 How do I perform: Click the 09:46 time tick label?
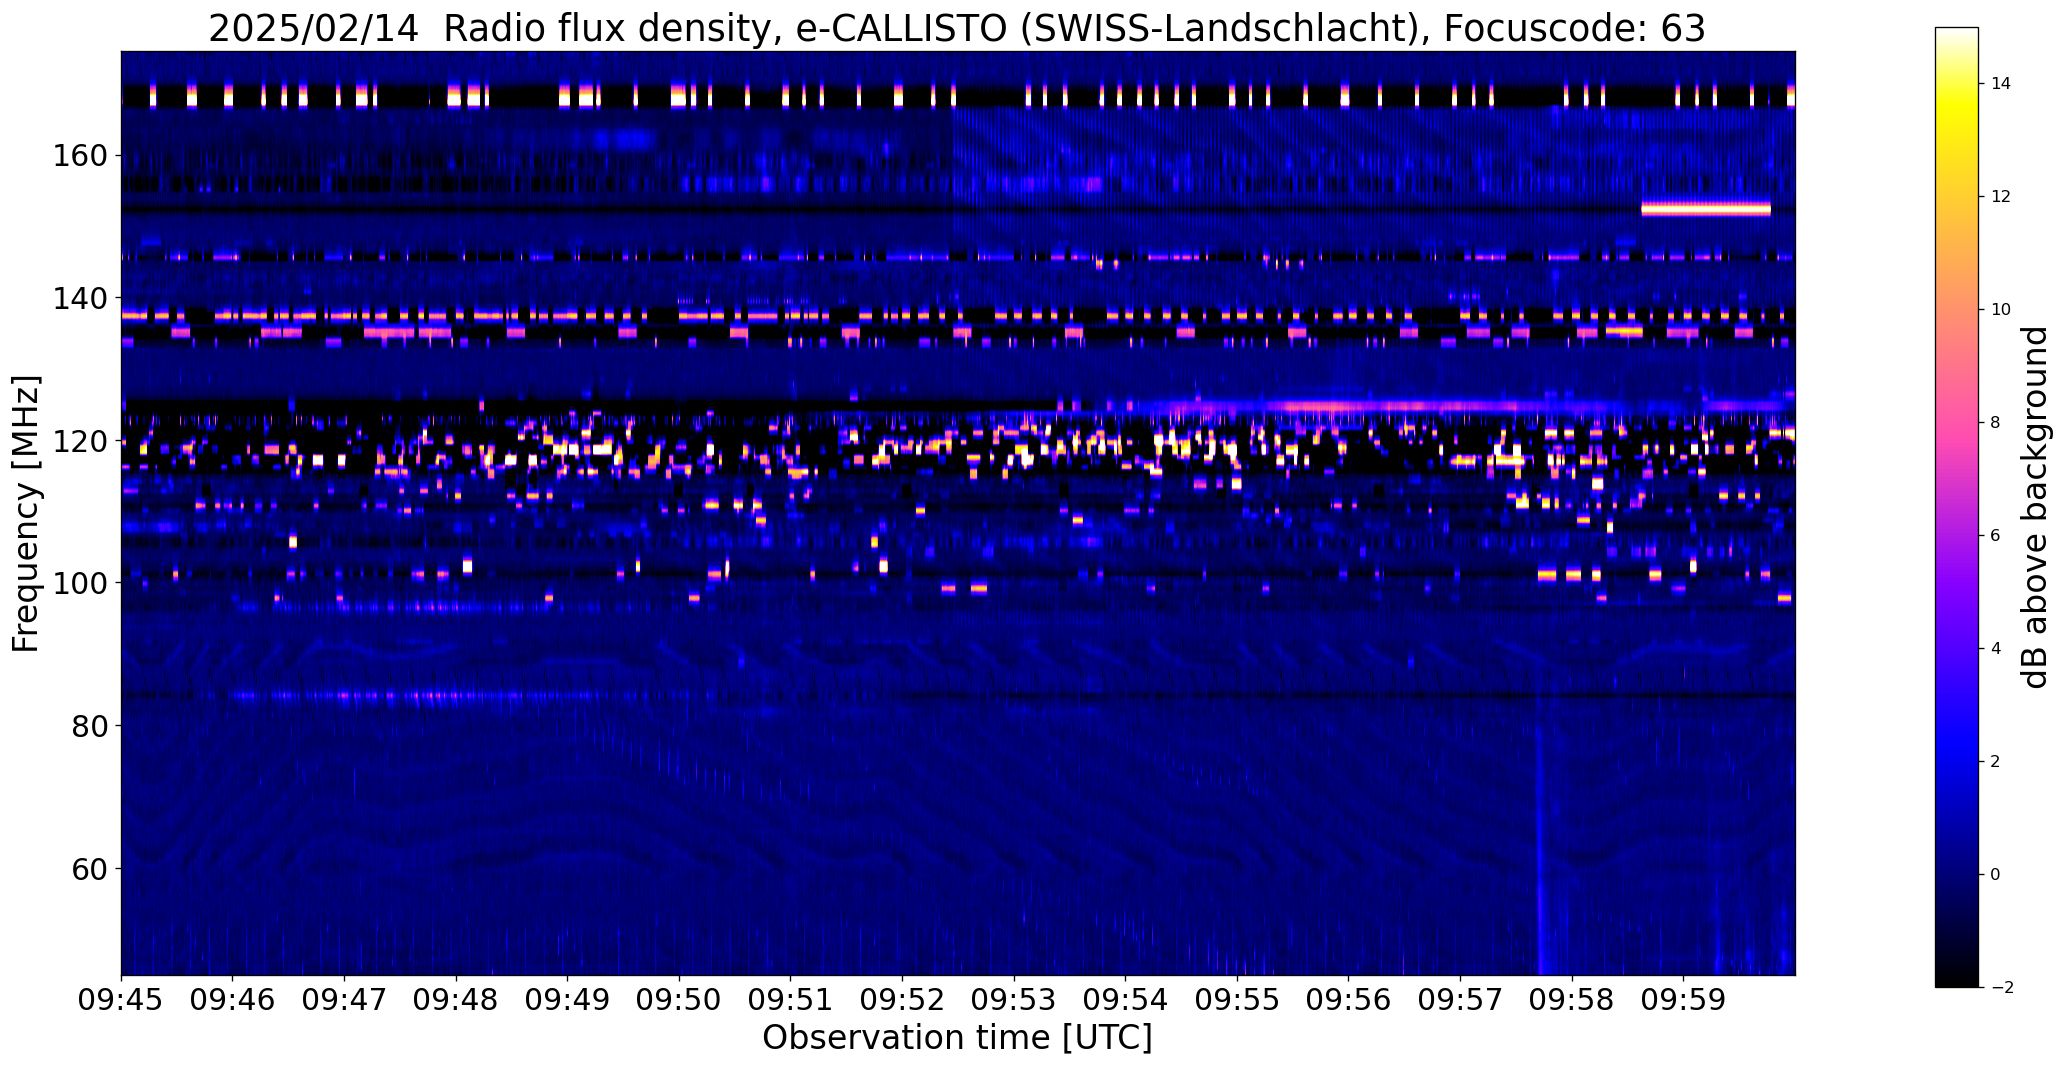(x=233, y=999)
